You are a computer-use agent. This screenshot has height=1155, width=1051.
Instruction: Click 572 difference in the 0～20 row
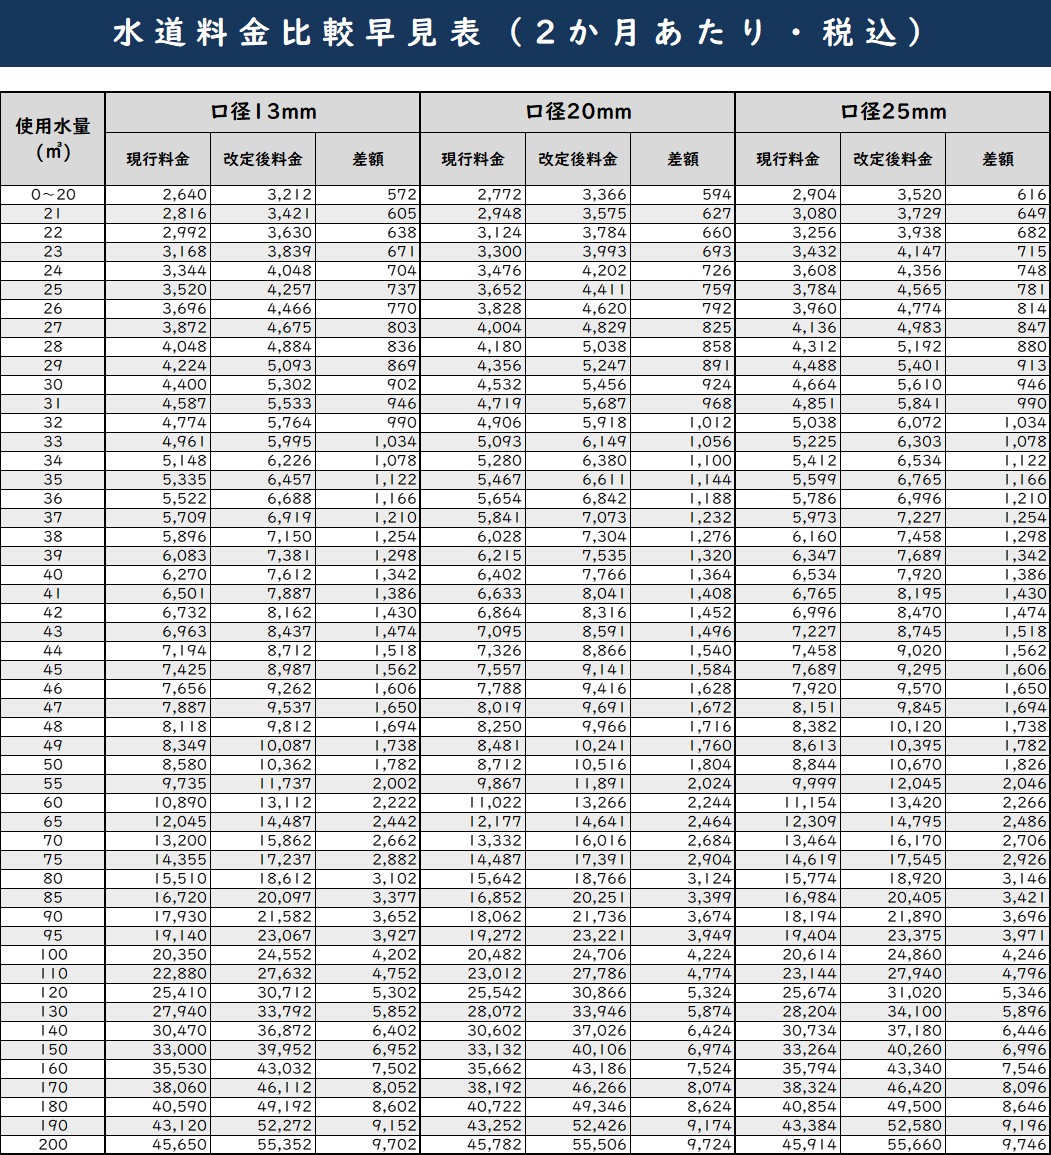coord(402,195)
